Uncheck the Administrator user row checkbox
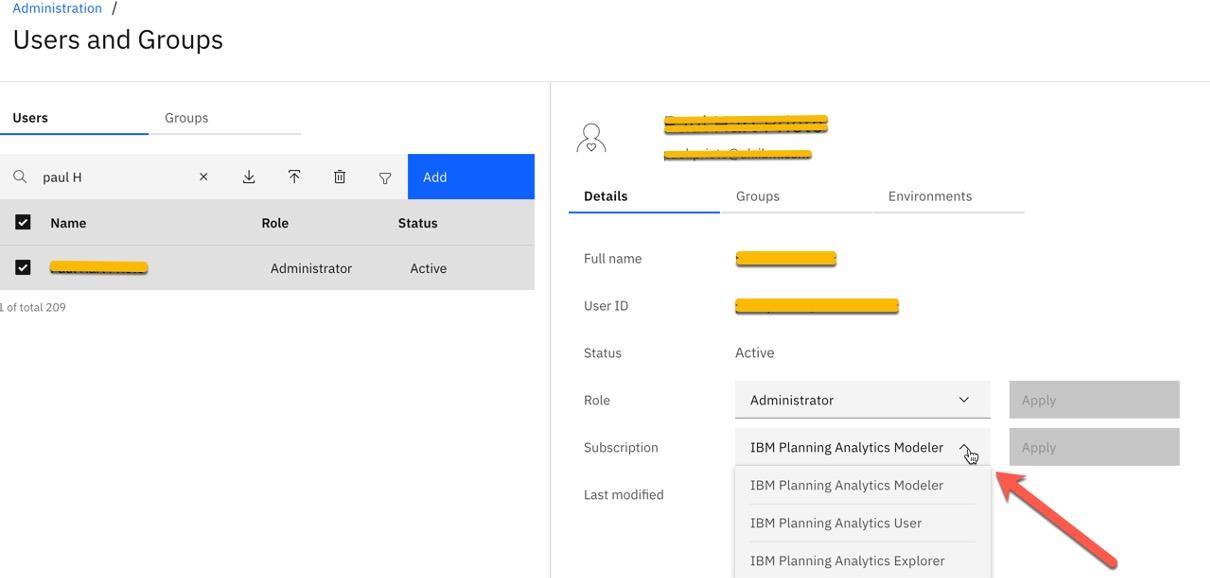This screenshot has height=578, width=1210. click(23, 267)
